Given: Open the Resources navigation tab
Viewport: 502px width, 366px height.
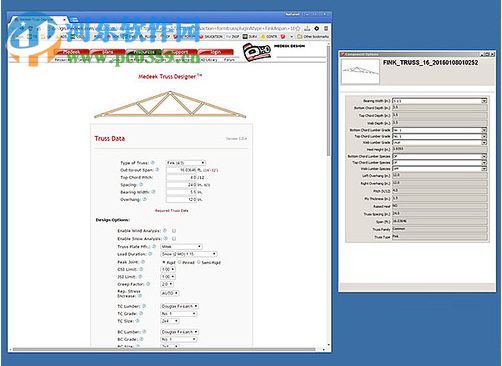Looking at the screenshot, I should tap(143, 52).
